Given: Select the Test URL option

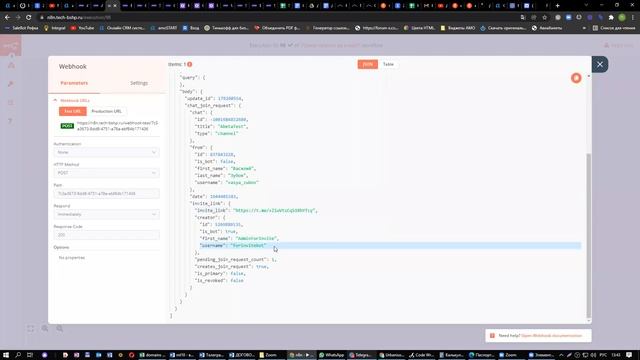Looking at the screenshot, I should click(x=73, y=111).
